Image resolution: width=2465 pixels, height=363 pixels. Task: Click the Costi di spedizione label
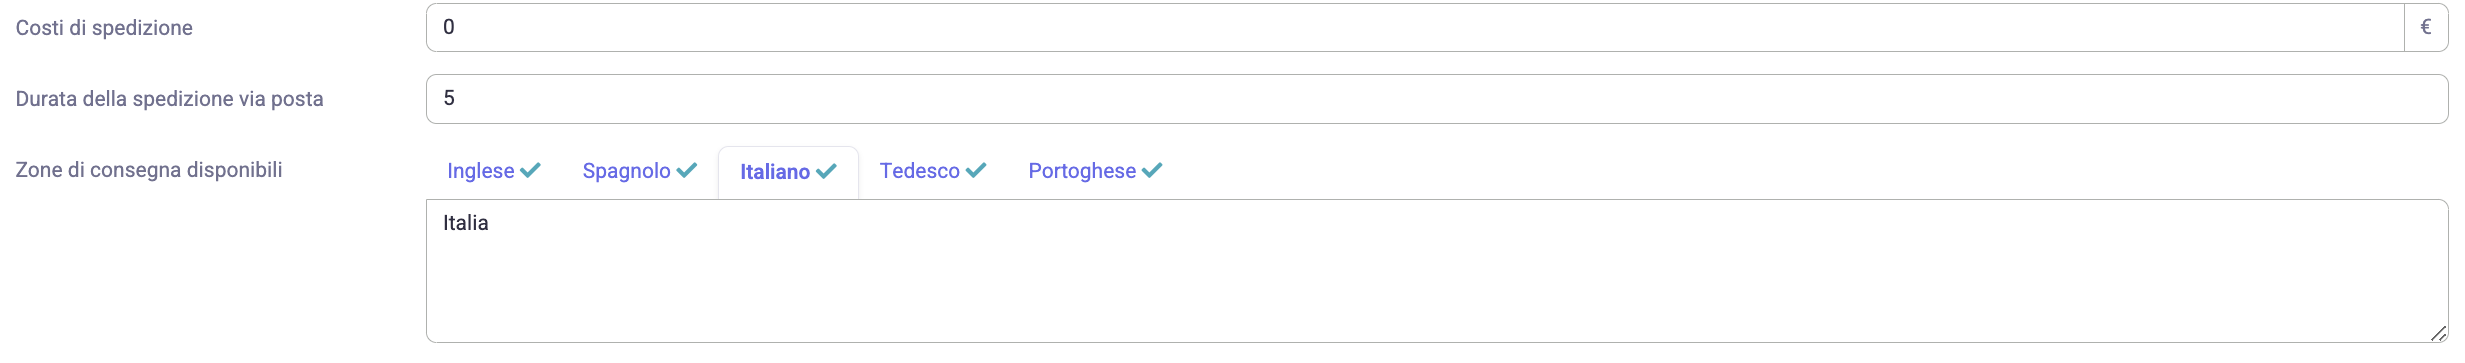[104, 28]
